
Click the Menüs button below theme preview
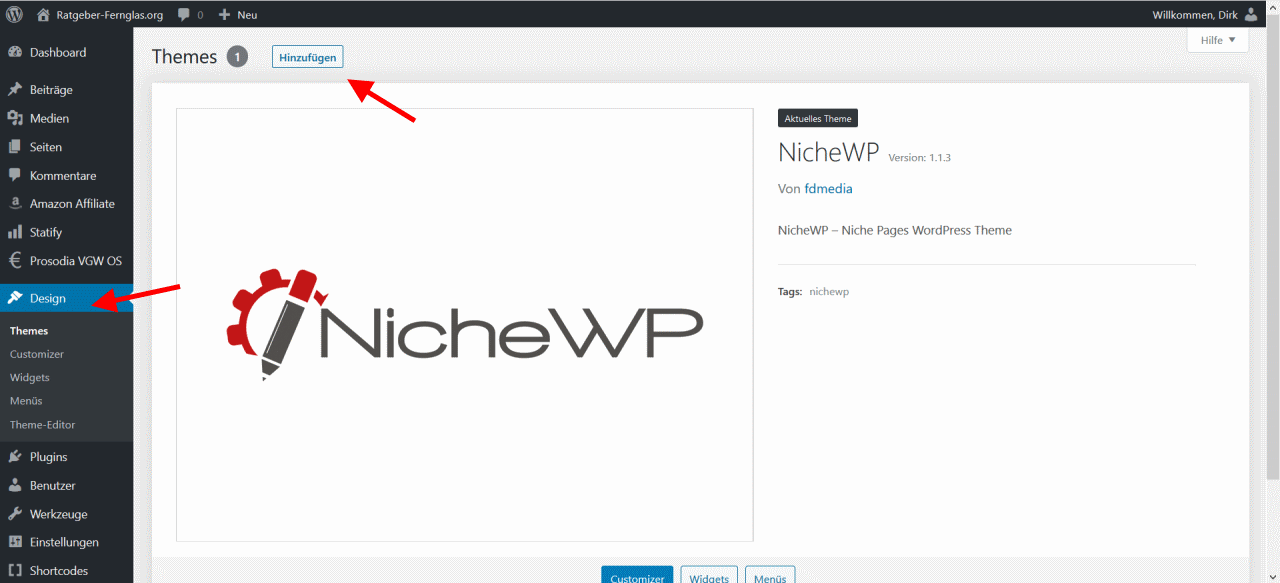coord(770,575)
